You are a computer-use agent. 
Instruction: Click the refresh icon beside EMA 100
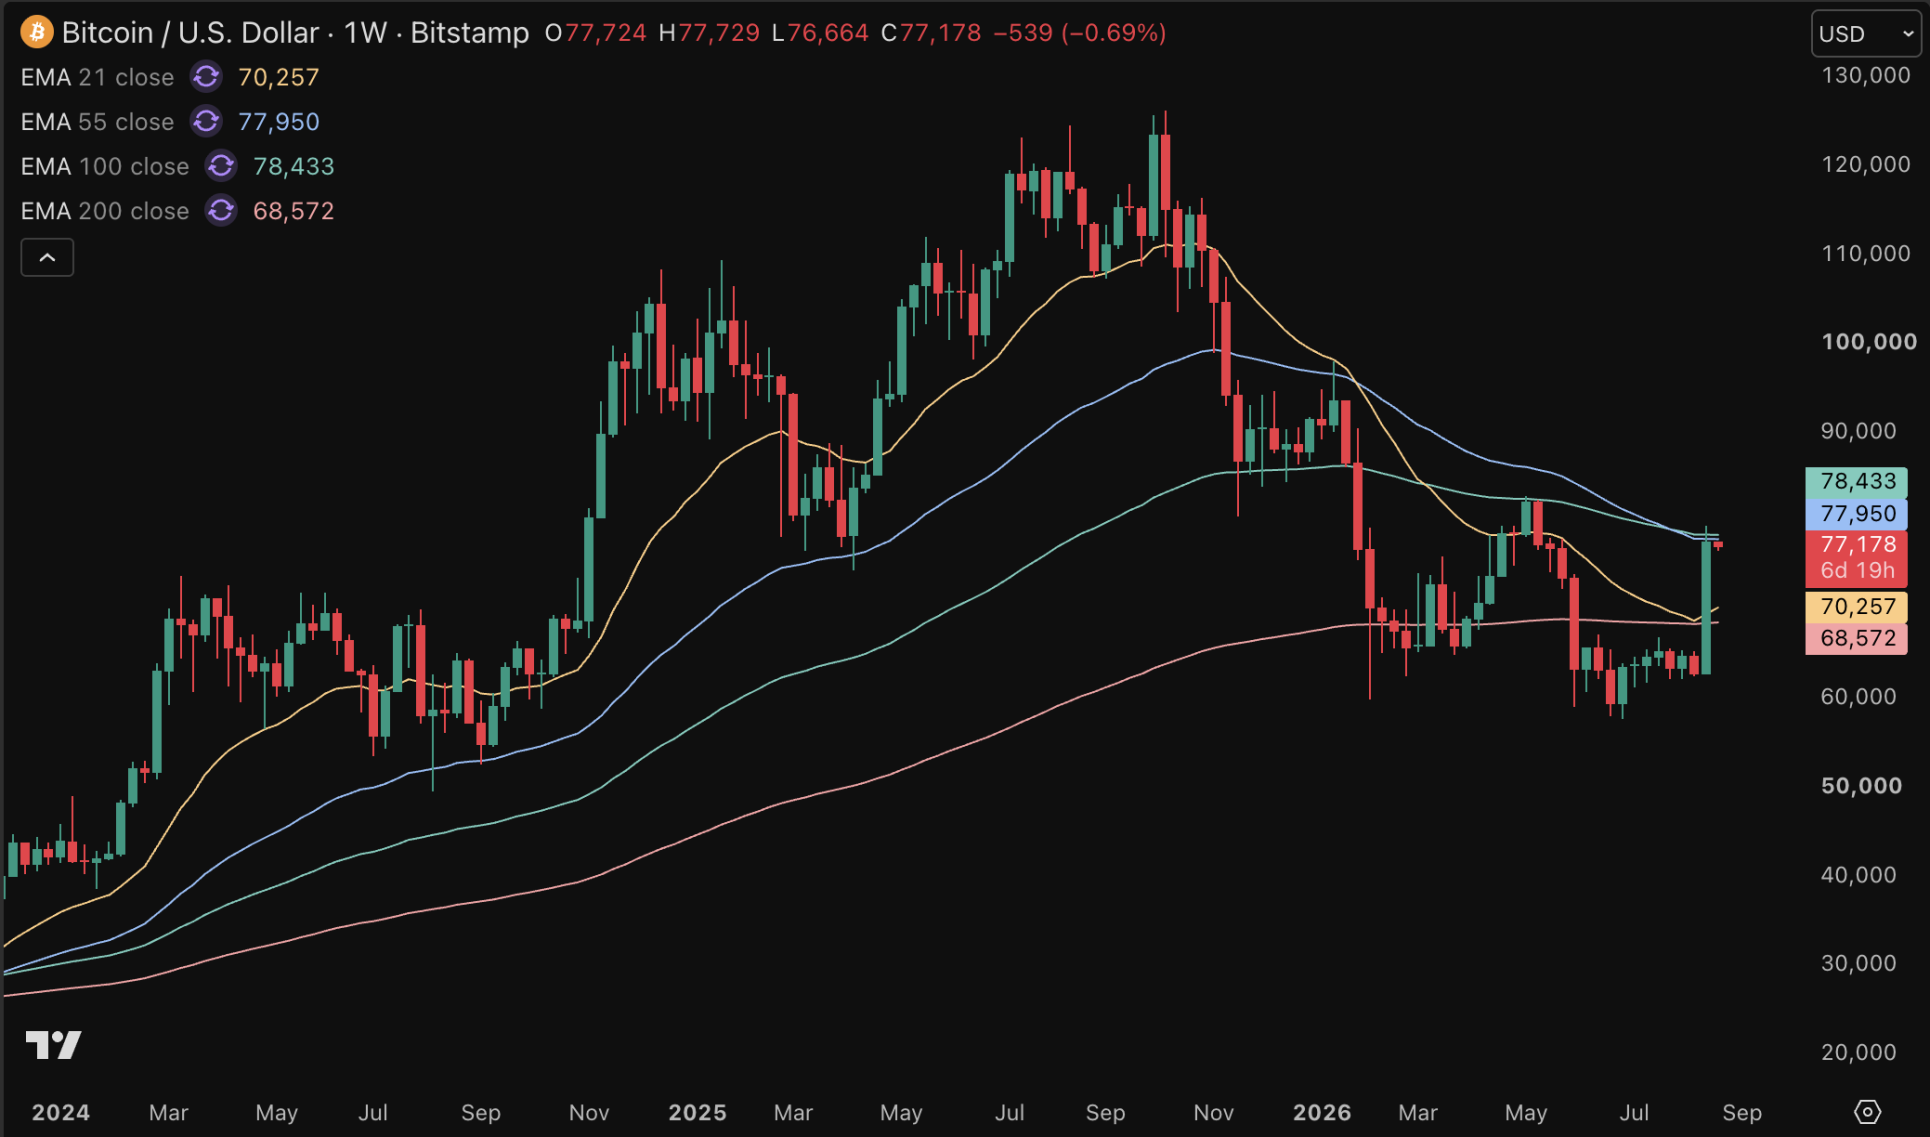221,166
